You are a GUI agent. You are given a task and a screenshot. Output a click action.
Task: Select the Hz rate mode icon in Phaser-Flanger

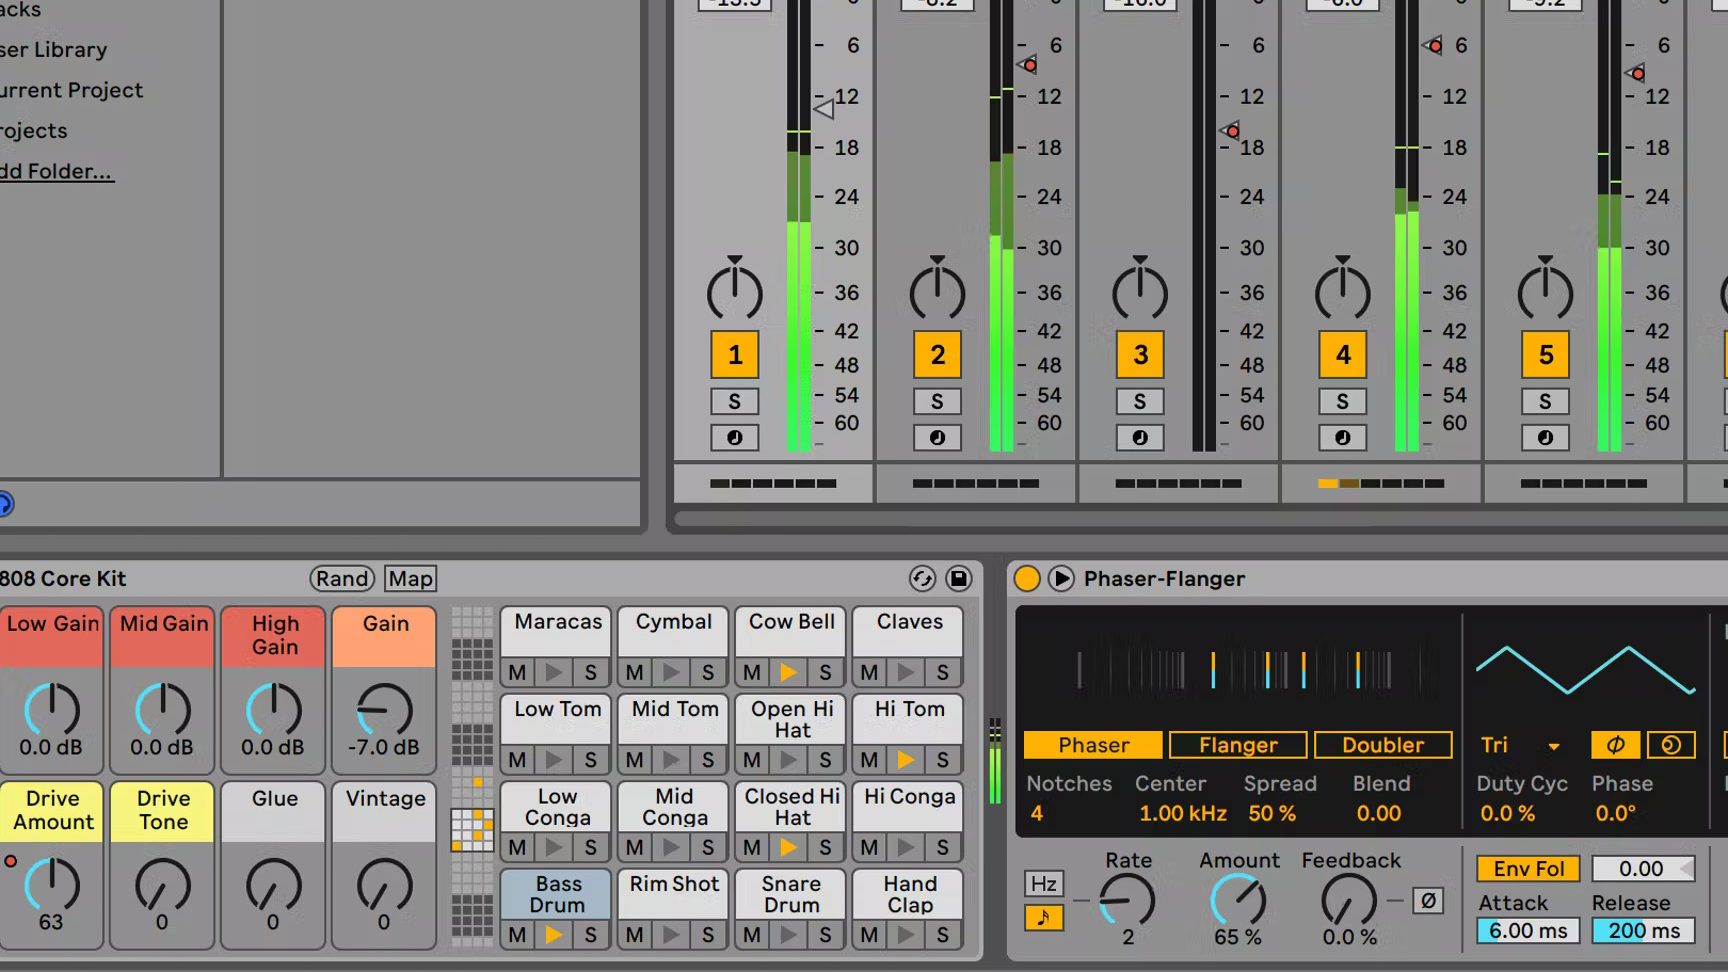1043,883
